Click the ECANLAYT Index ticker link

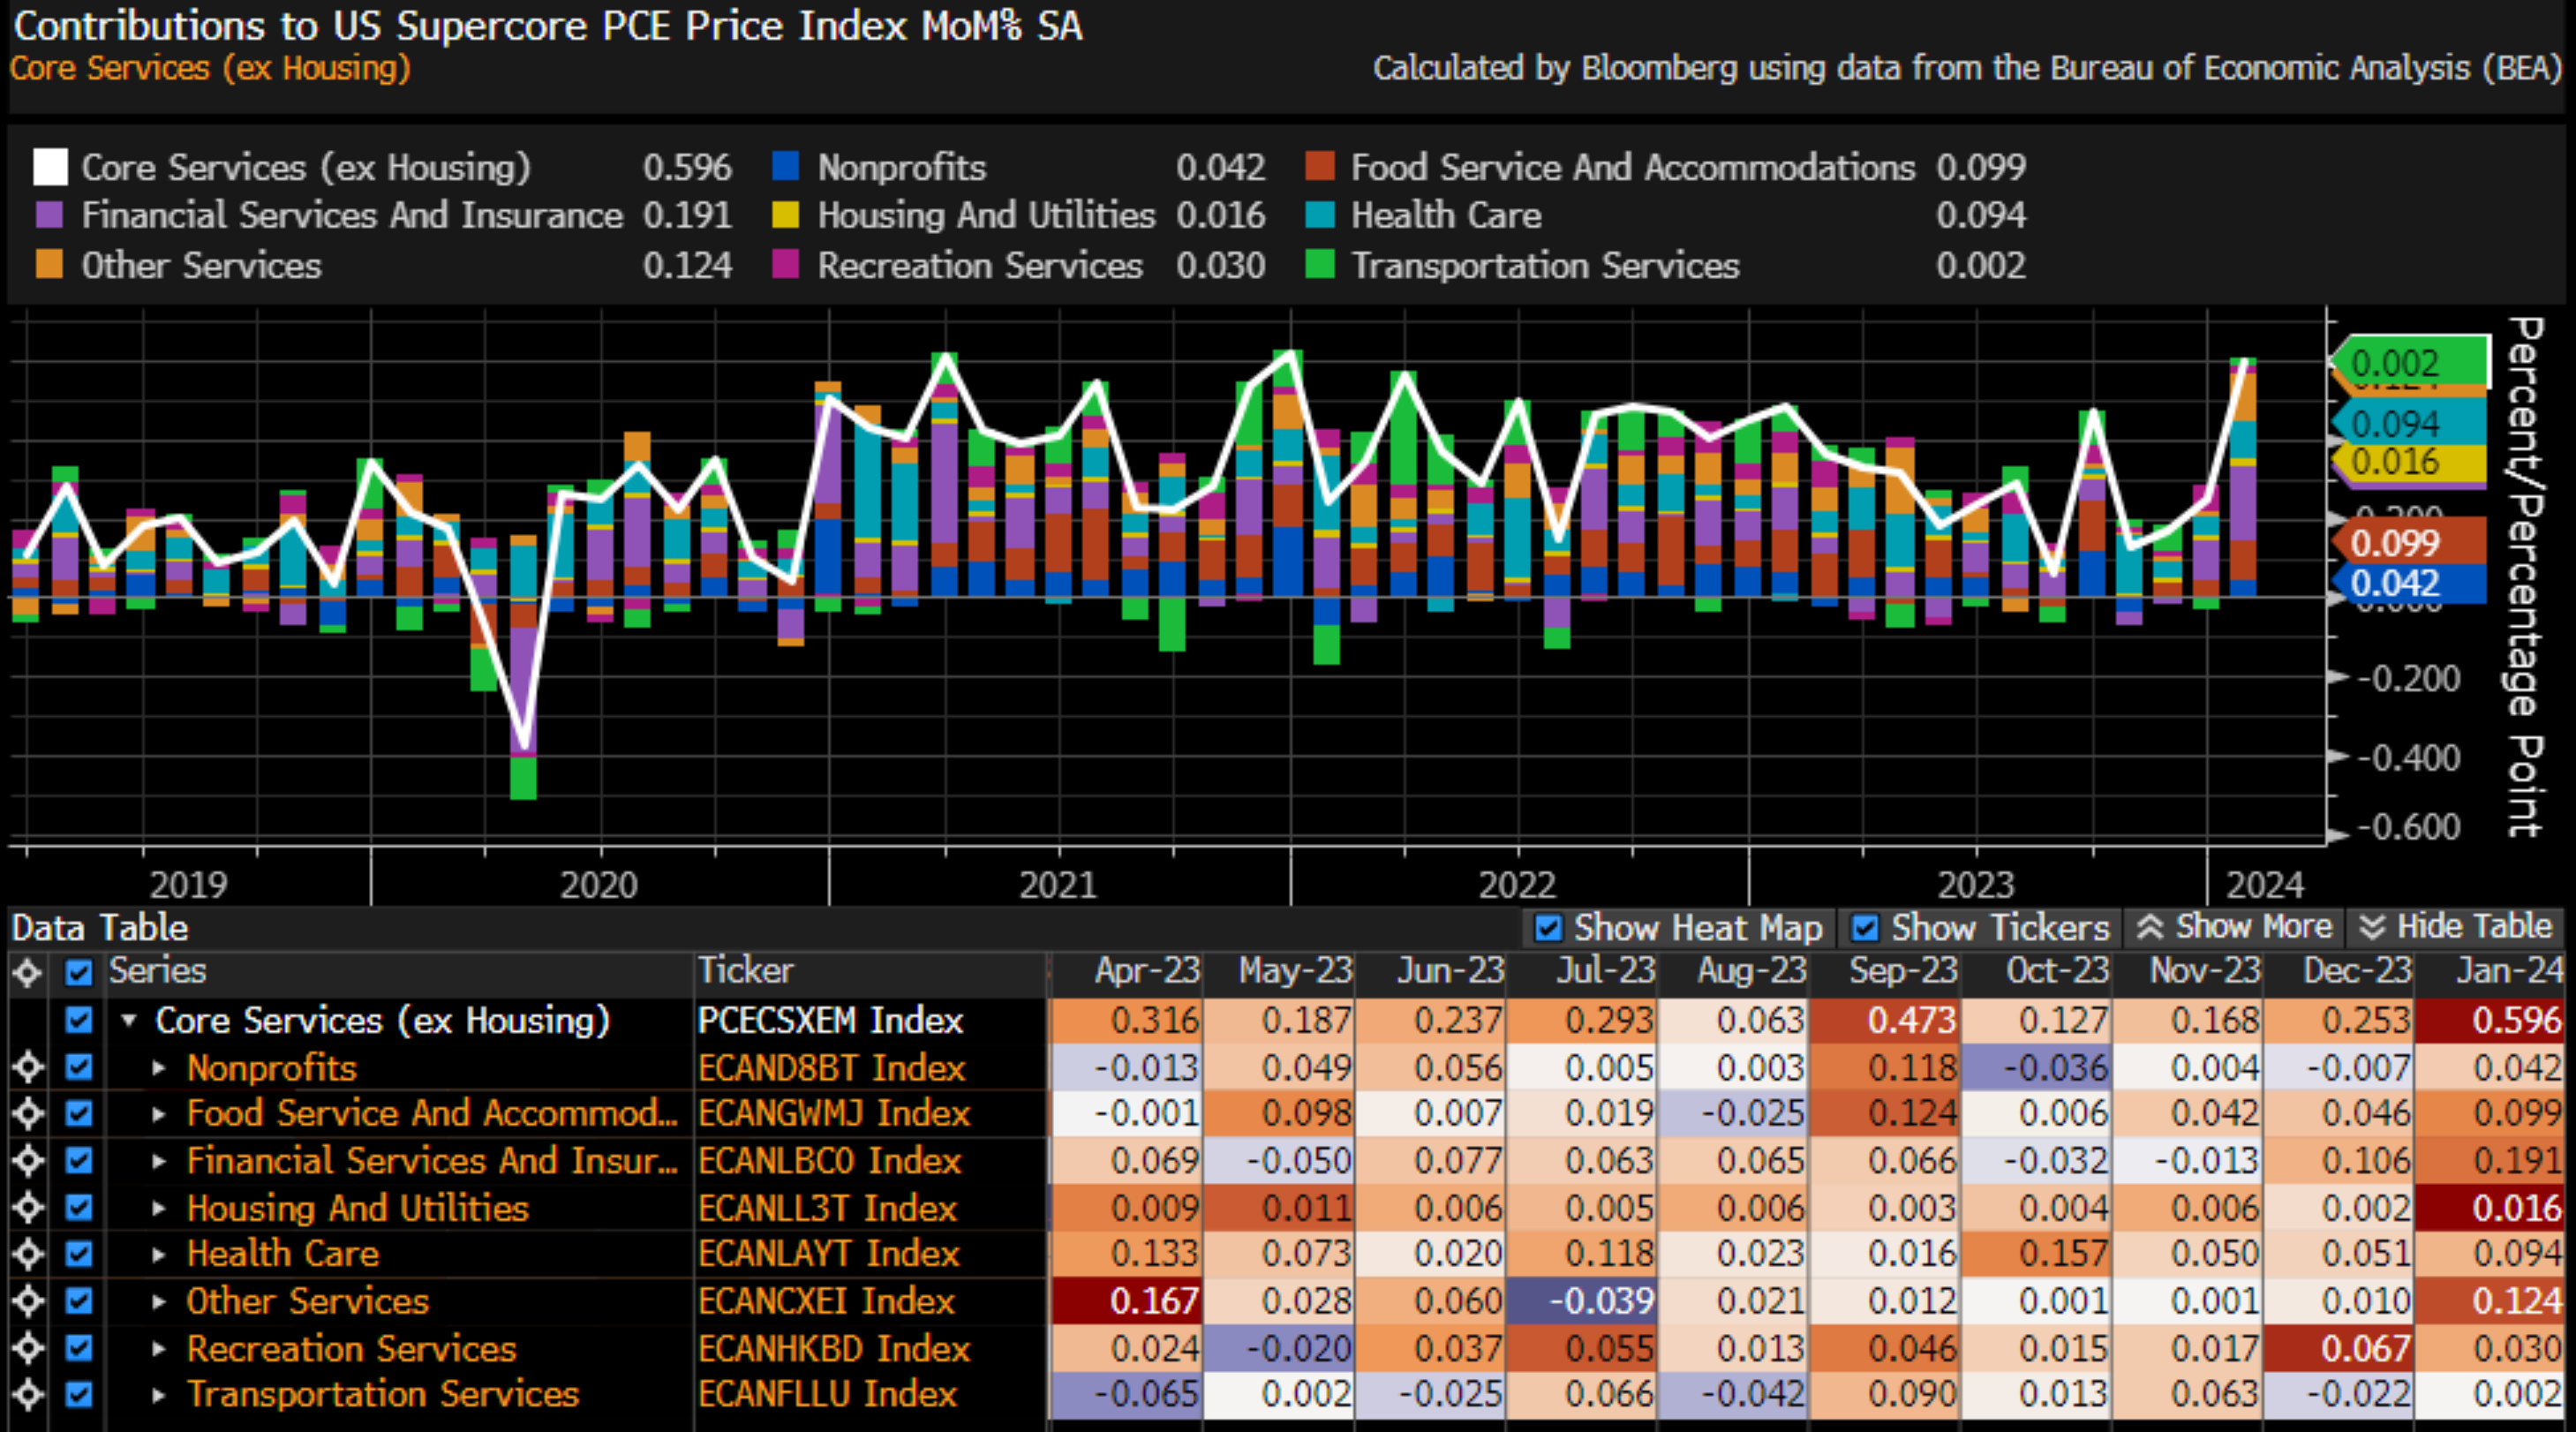(828, 1253)
